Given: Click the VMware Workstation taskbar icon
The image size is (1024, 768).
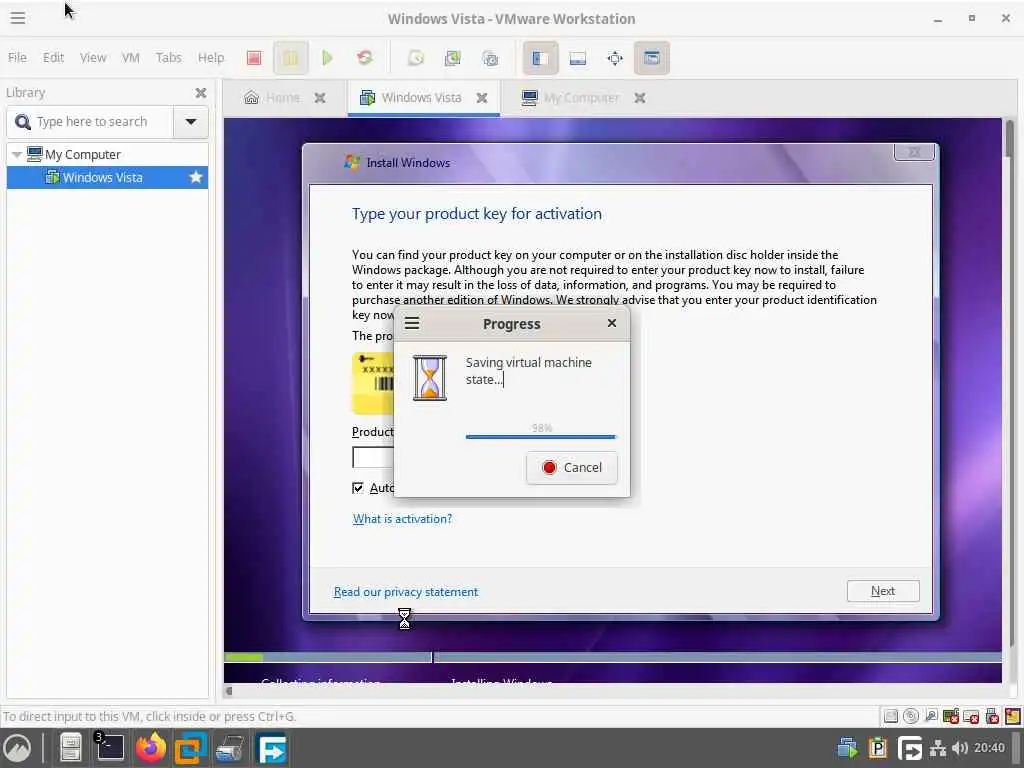Looking at the screenshot, I should point(191,748).
